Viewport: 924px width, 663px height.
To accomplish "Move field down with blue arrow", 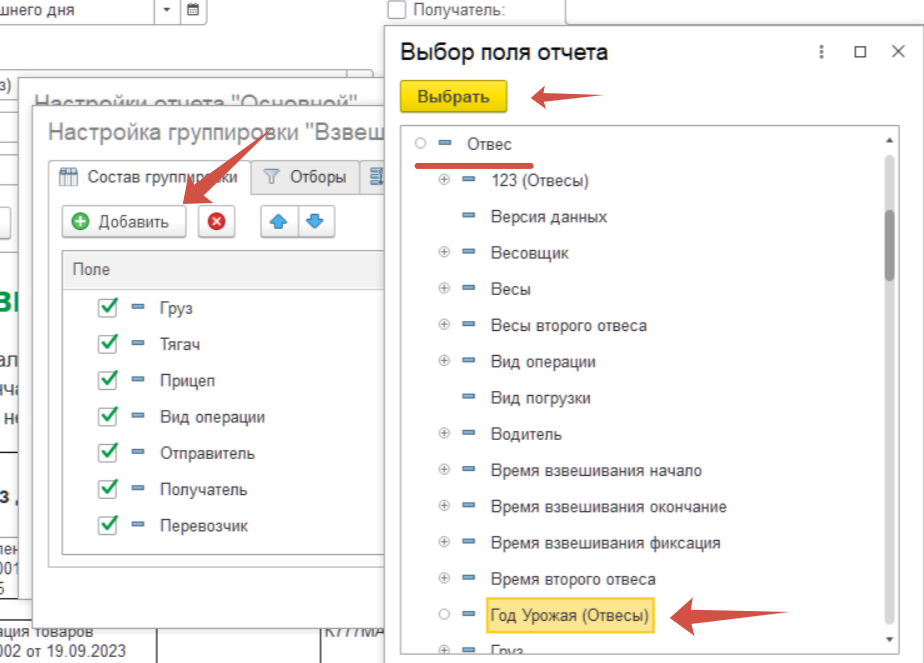I will (315, 222).
